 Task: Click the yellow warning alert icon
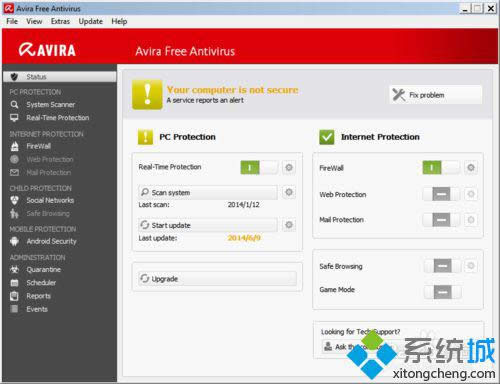147,94
